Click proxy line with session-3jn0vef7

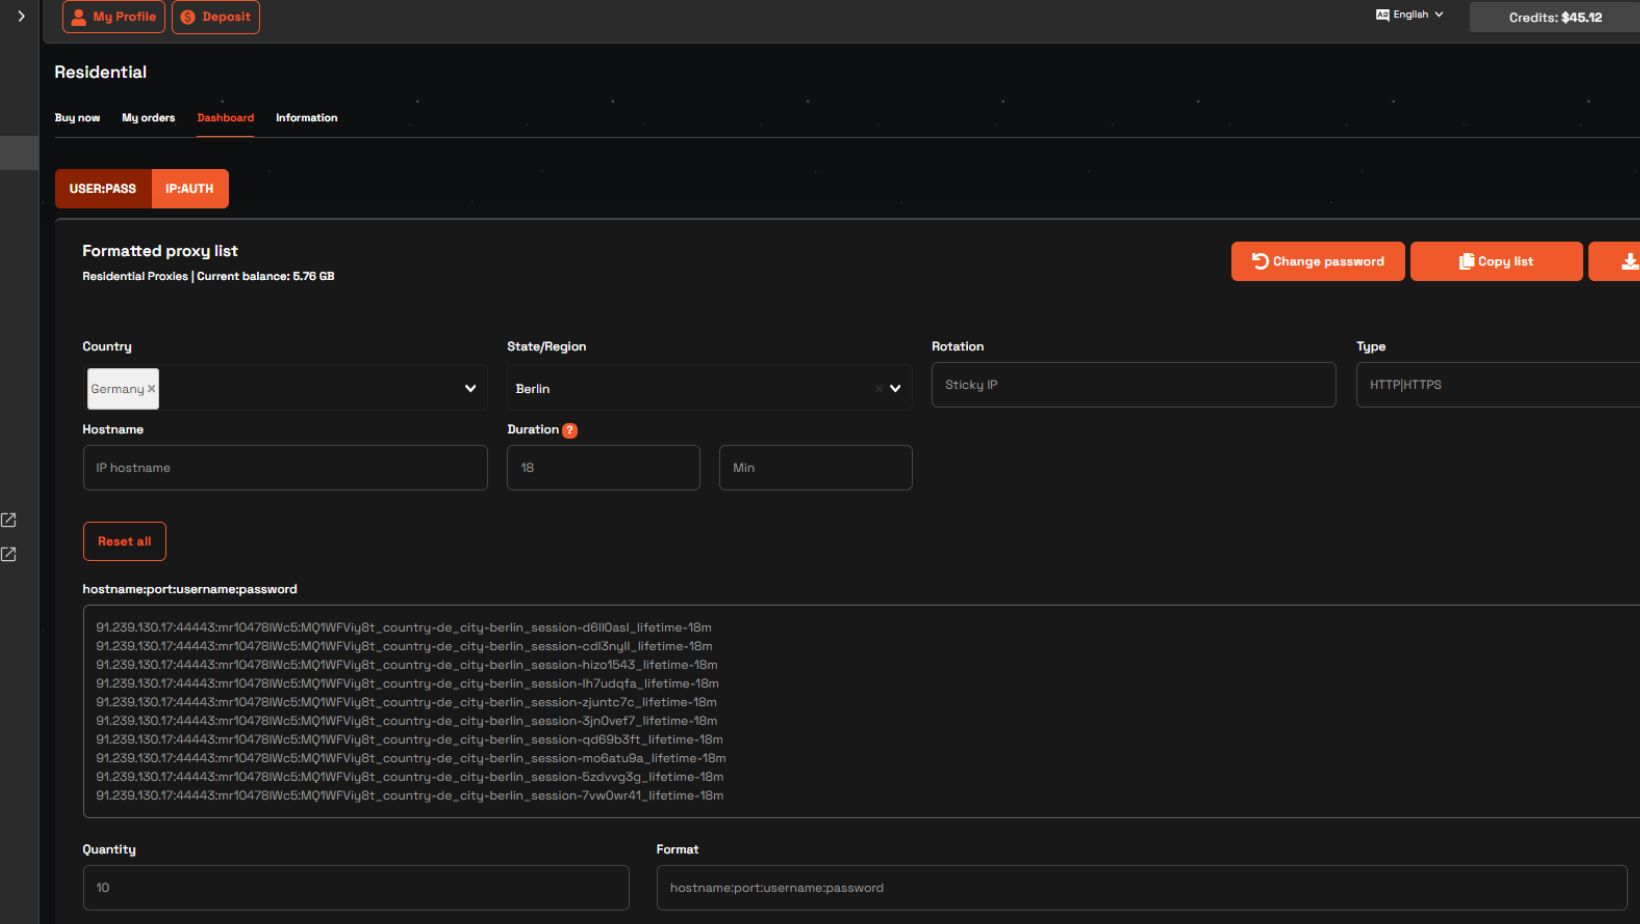coord(407,721)
